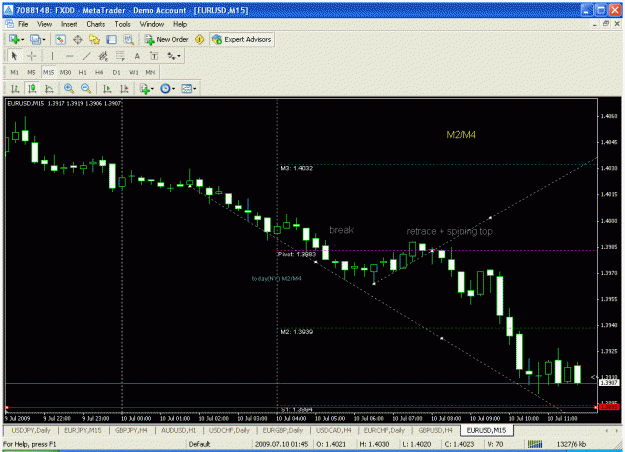Image resolution: width=625 pixels, height=452 pixels.
Task: Open the View menu
Action: coord(44,24)
